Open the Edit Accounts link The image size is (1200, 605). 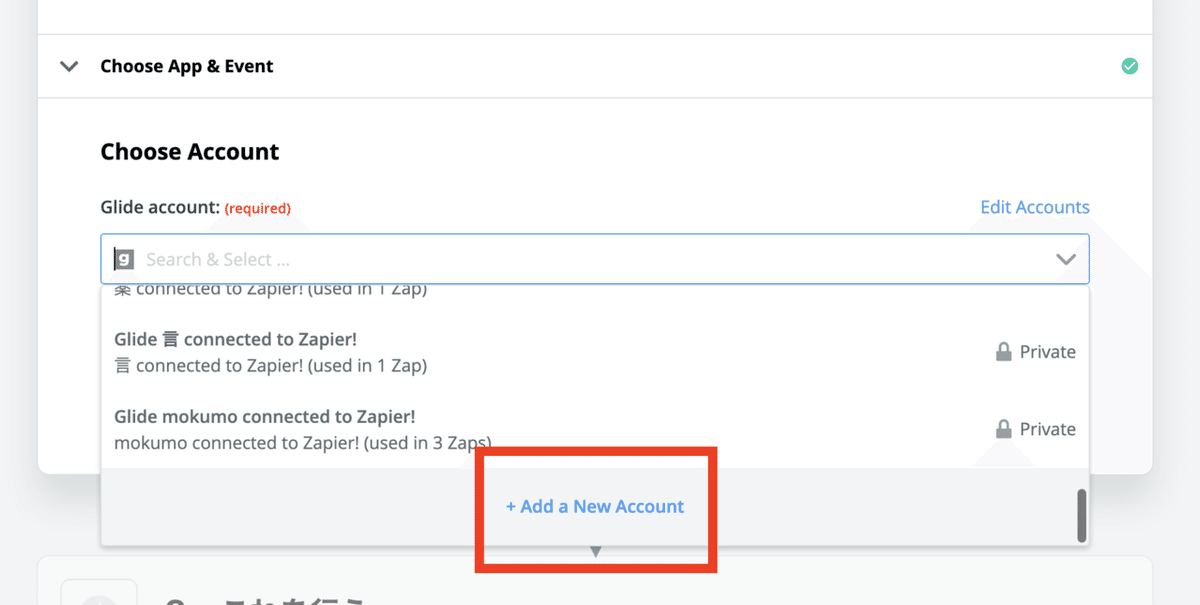[x=1034, y=207]
